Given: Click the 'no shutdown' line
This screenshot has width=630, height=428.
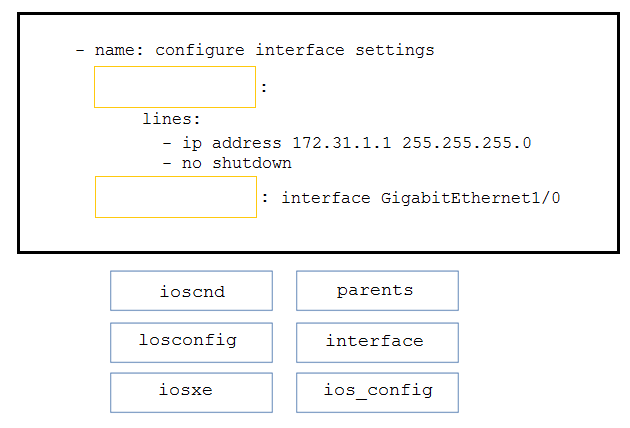Looking at the screenshot, I should coord(237,163).
